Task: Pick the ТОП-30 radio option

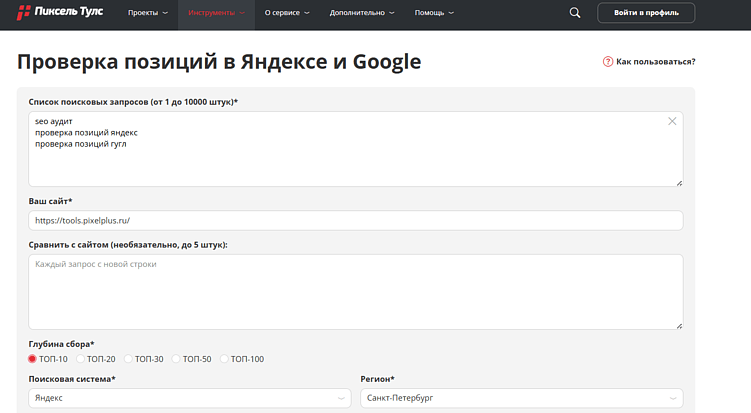Action: 129,358
